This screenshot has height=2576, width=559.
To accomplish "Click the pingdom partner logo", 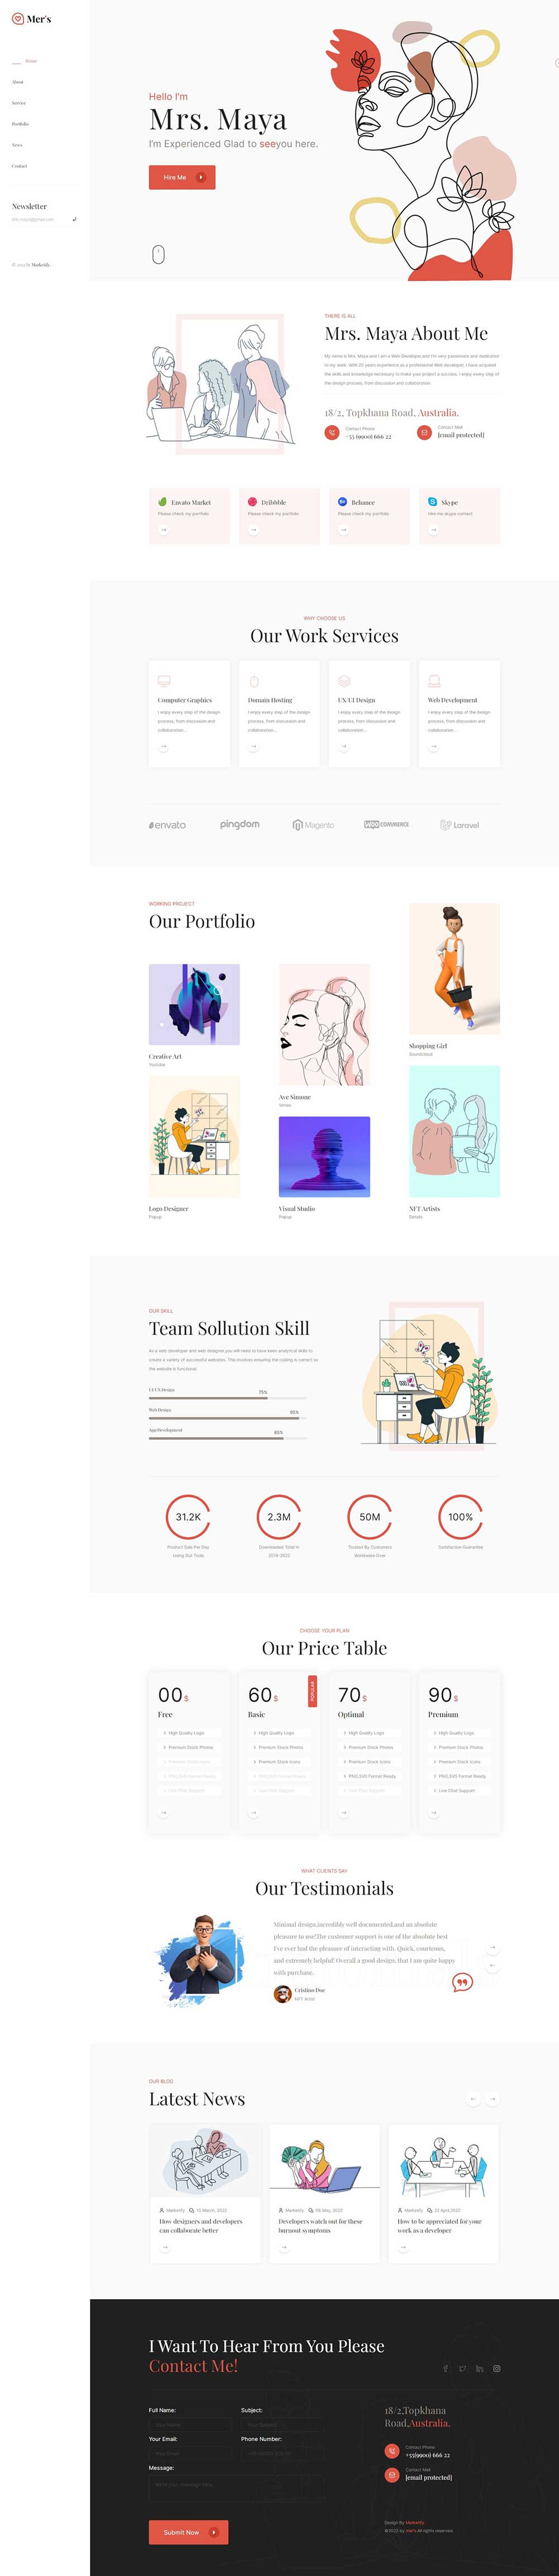I will click(240, 825).
